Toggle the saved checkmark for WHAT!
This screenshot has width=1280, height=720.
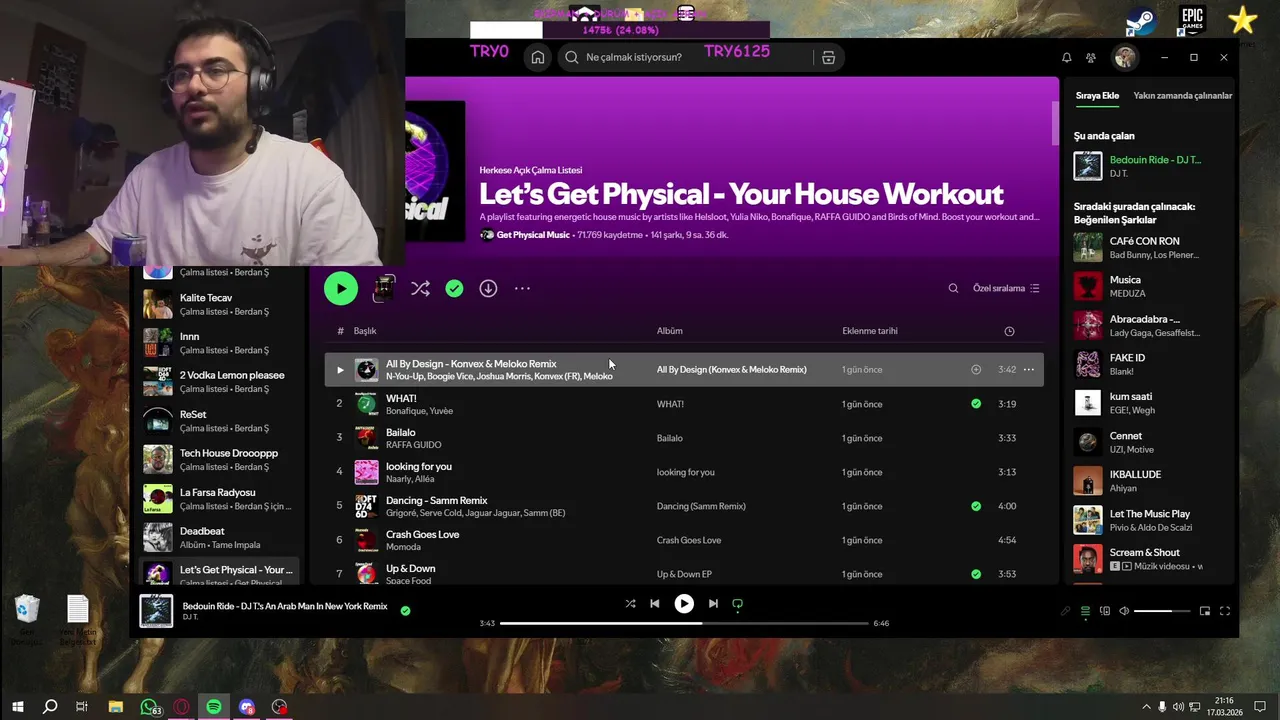976,404
